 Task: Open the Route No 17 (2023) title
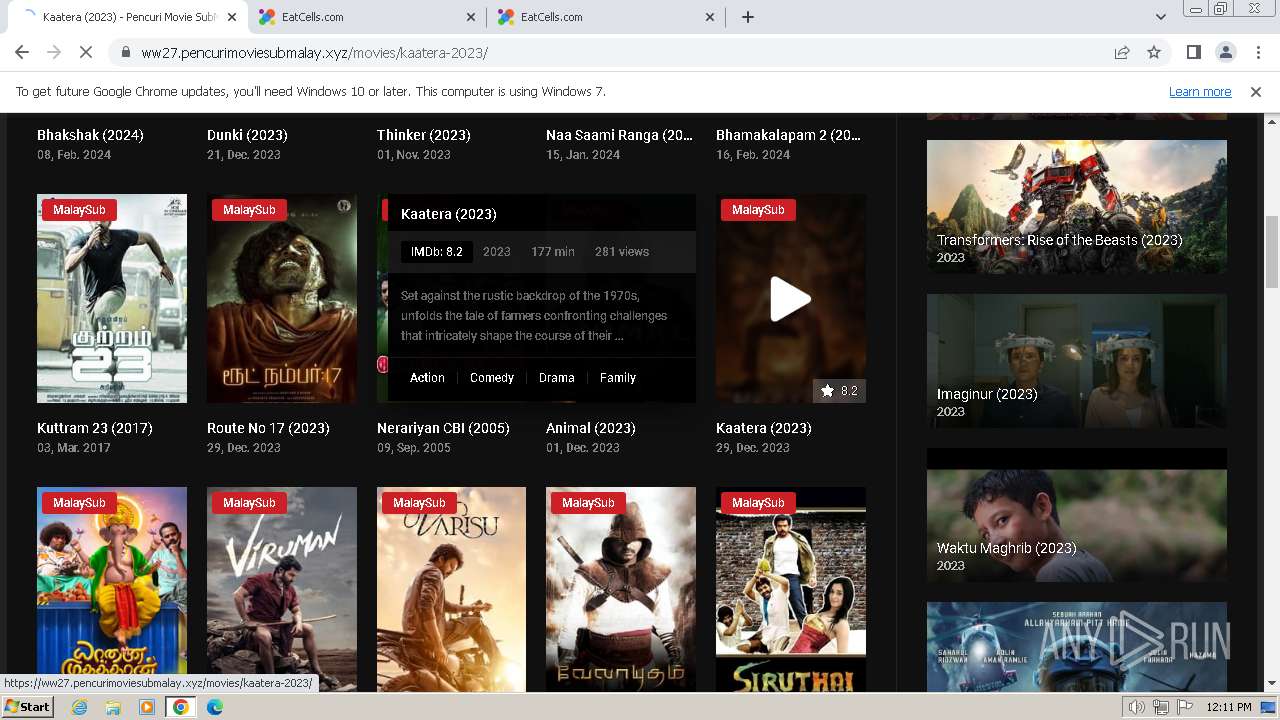pyautogui.click(x=268, y=428)
